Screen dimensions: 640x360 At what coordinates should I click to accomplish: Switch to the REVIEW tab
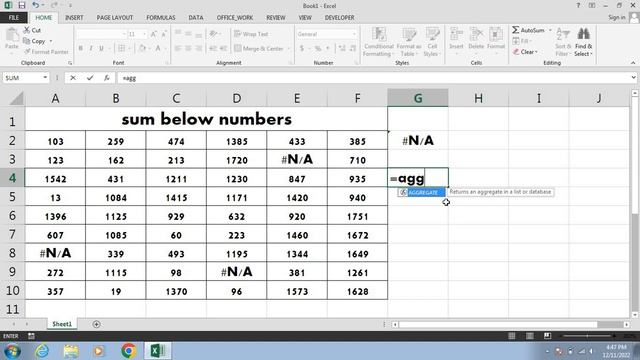[276, 18]
